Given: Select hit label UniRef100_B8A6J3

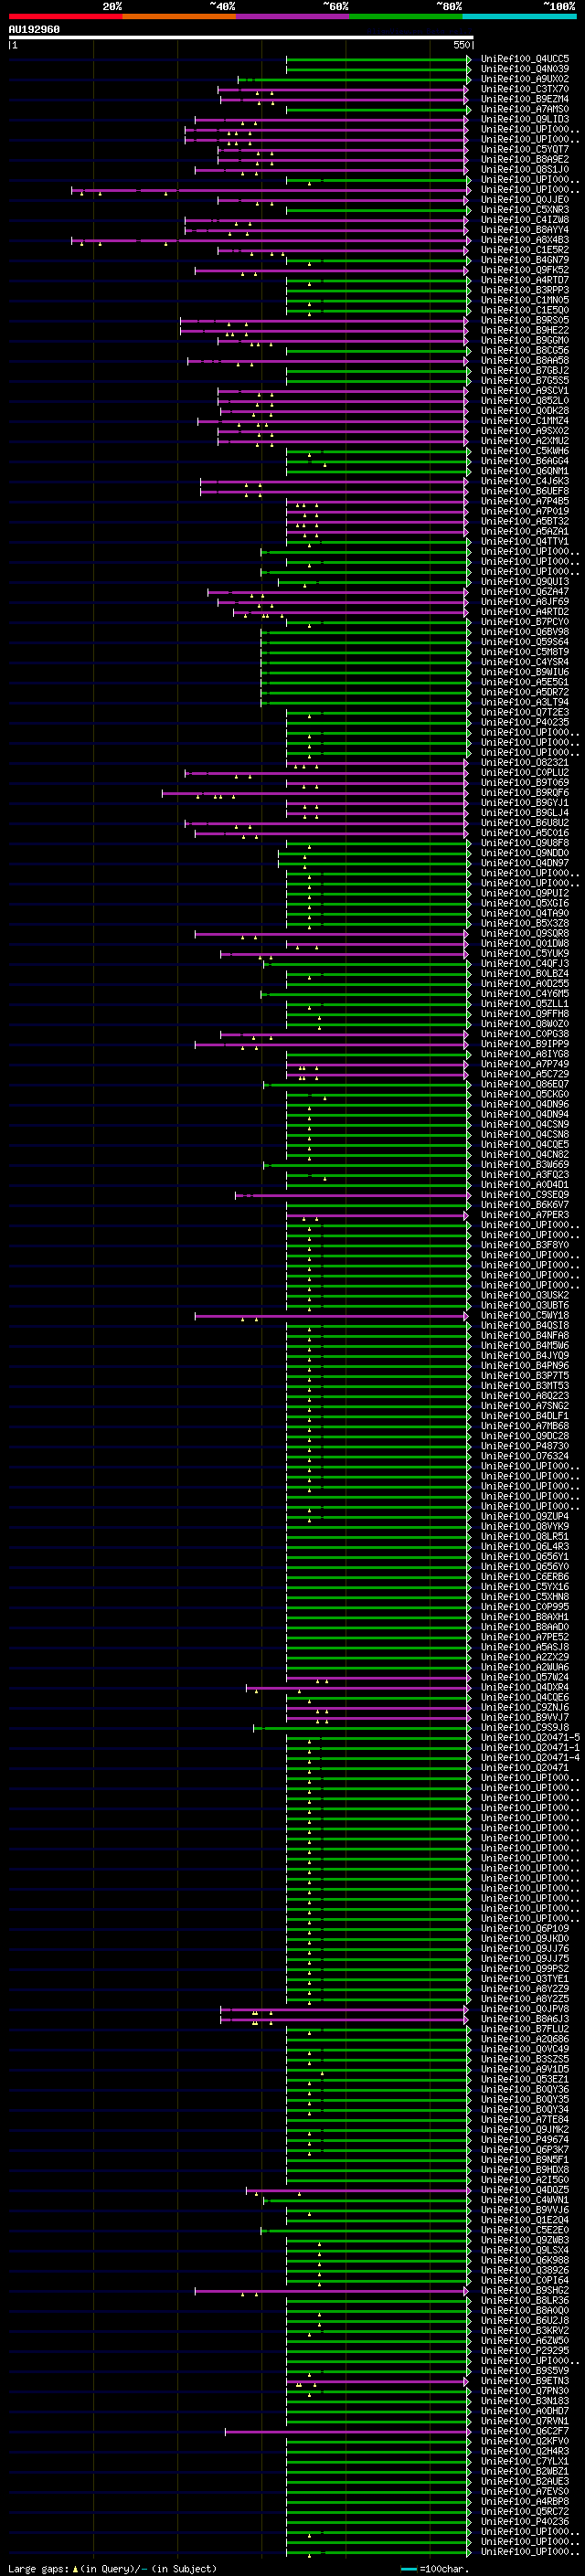Looking at the screenshot, I should click(x=524, y=2019).
